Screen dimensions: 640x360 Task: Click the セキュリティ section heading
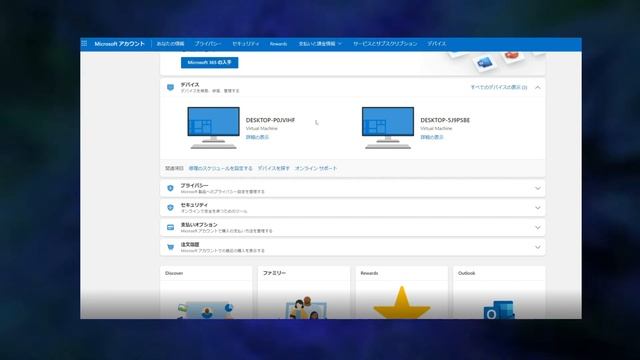[194, 205]
